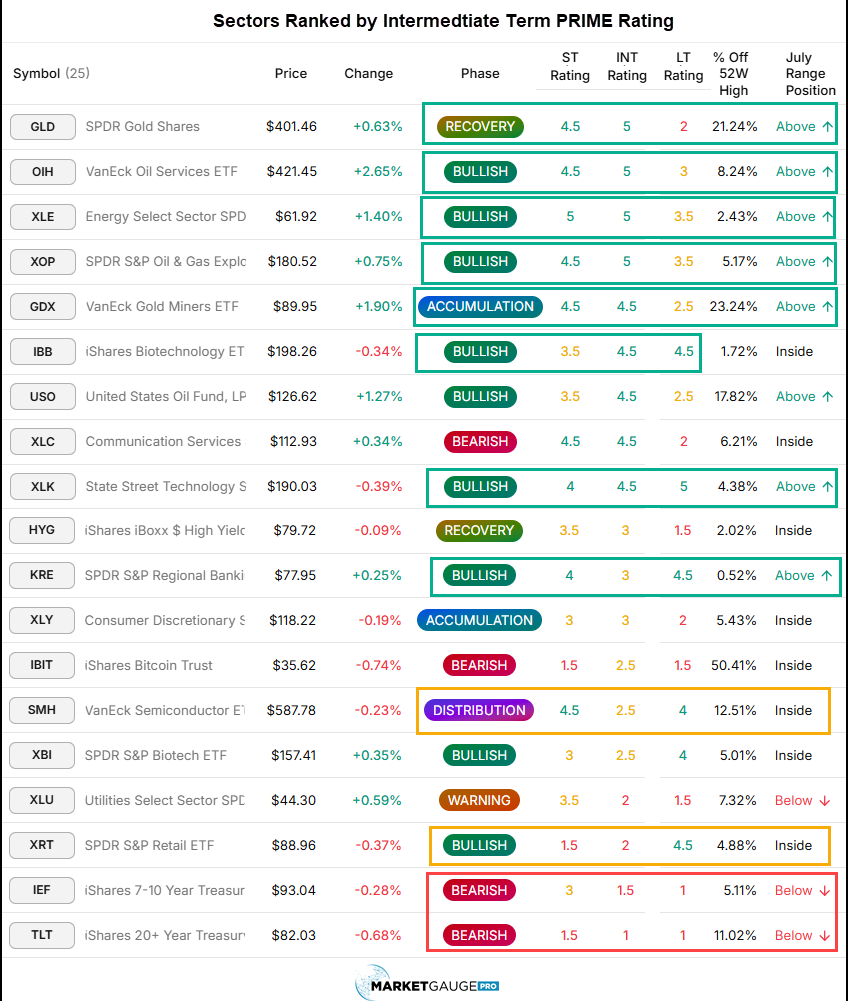Open the XLK symbol button
This screenshot has height=1001, width=848.
43,486
